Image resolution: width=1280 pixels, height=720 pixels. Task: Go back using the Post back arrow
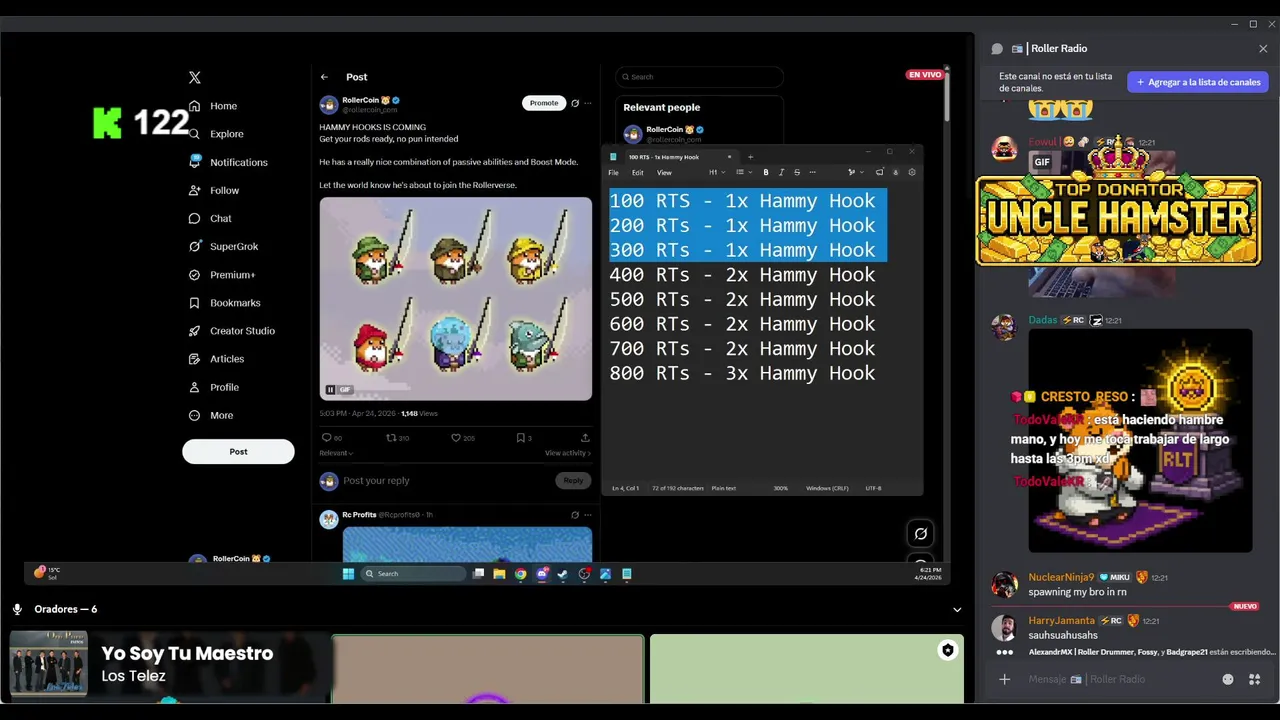coord(324,77)
